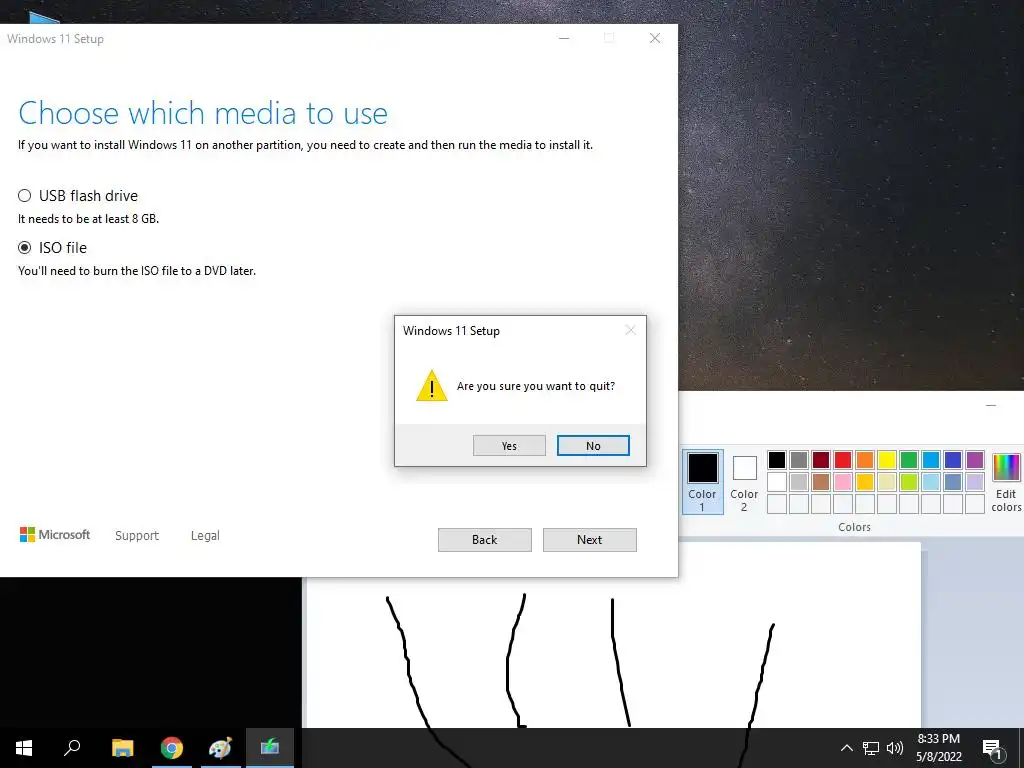Select Color 1 in Paint
This screenshot has height=768, width=1024.
click(703, 481)
